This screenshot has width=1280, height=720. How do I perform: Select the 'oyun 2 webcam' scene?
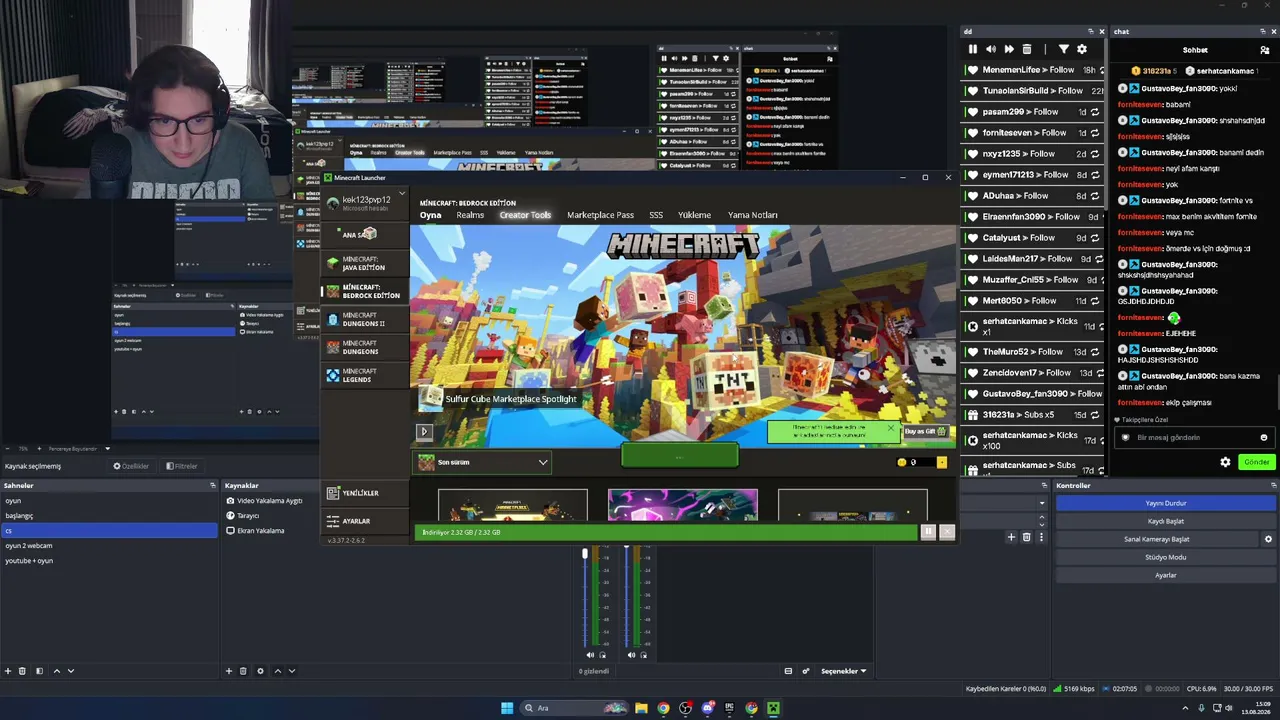[109, 546]
